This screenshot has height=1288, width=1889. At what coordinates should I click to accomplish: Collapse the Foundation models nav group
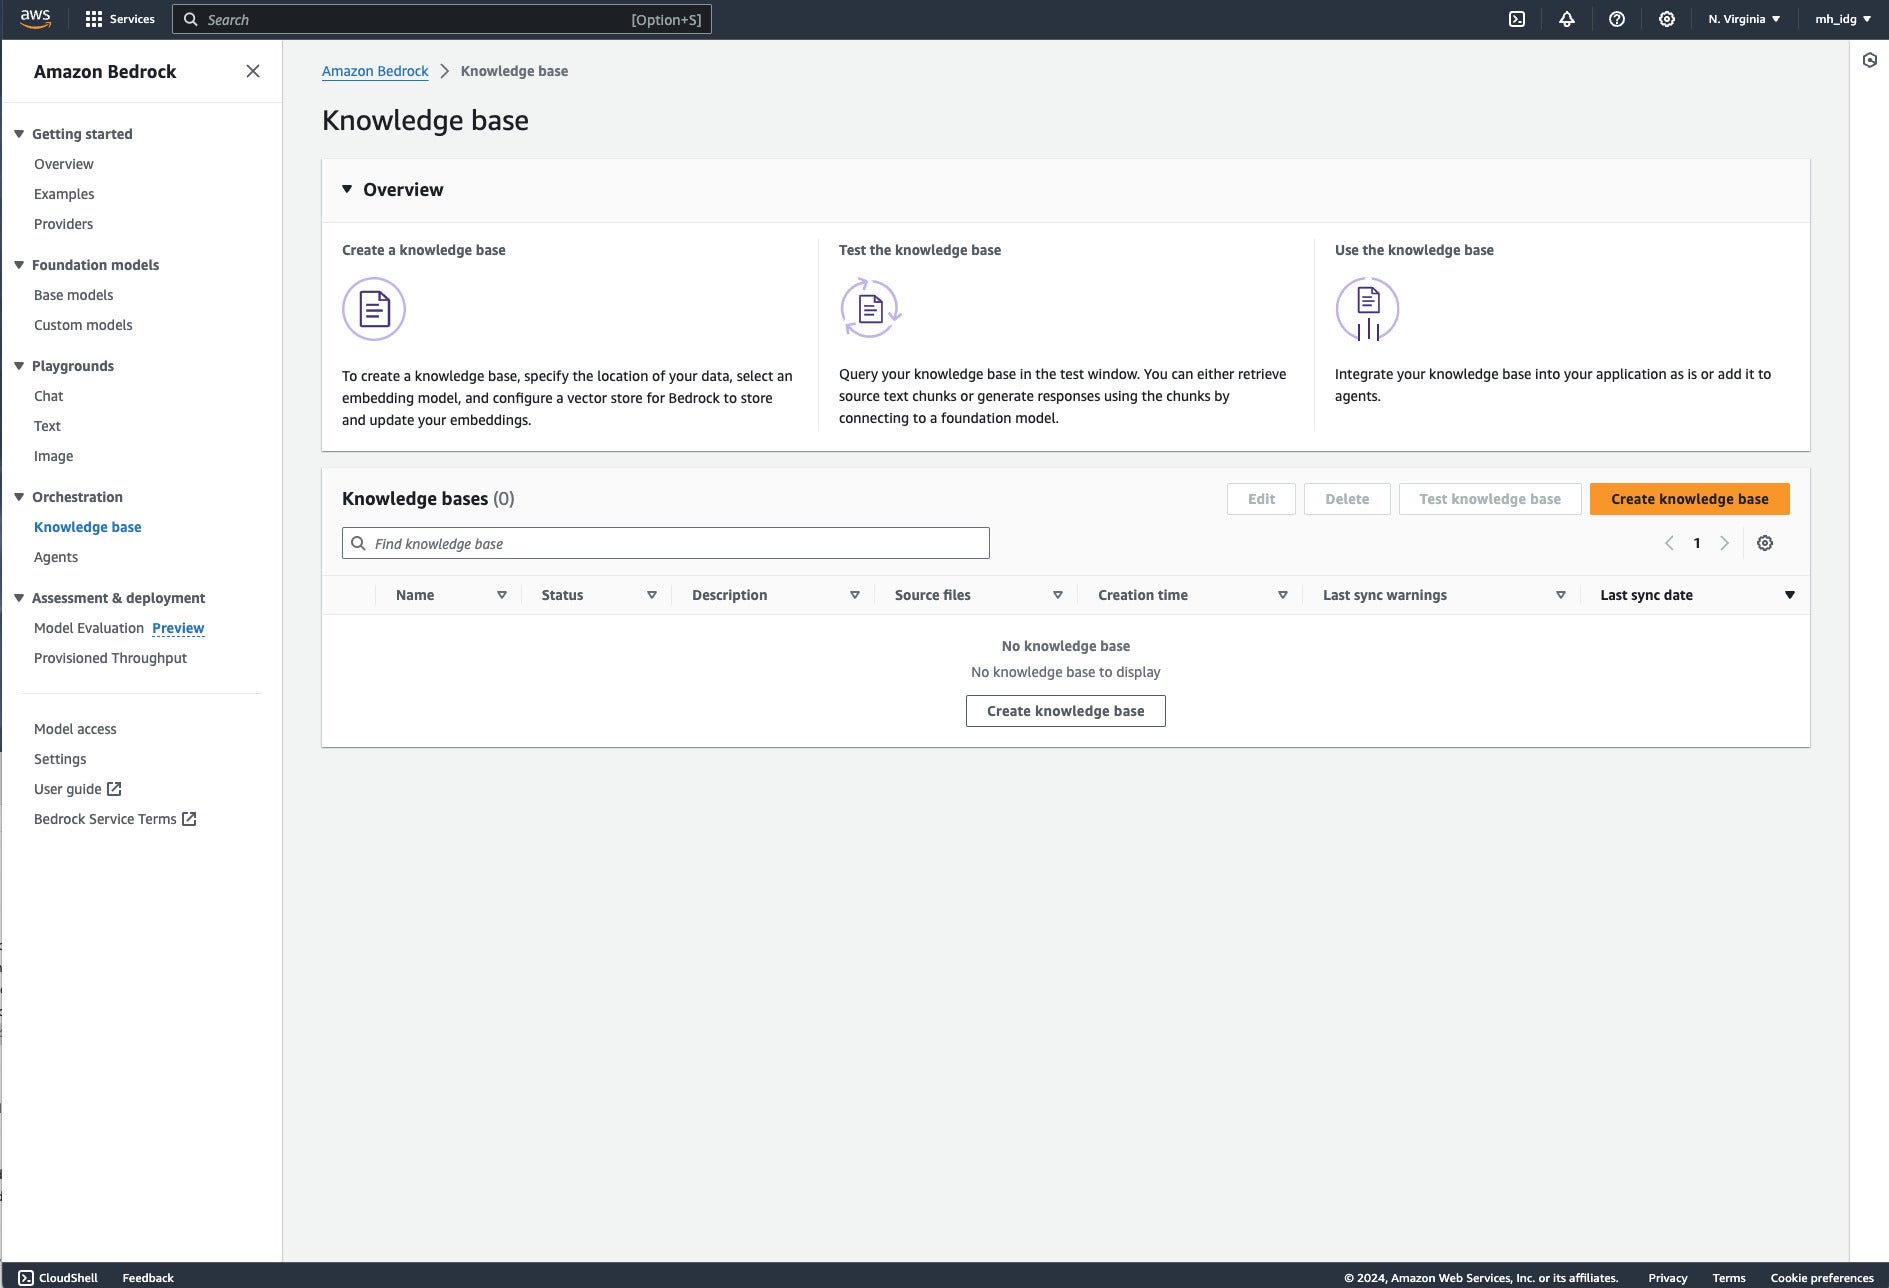pyautogui.click(x=18, y=265)
